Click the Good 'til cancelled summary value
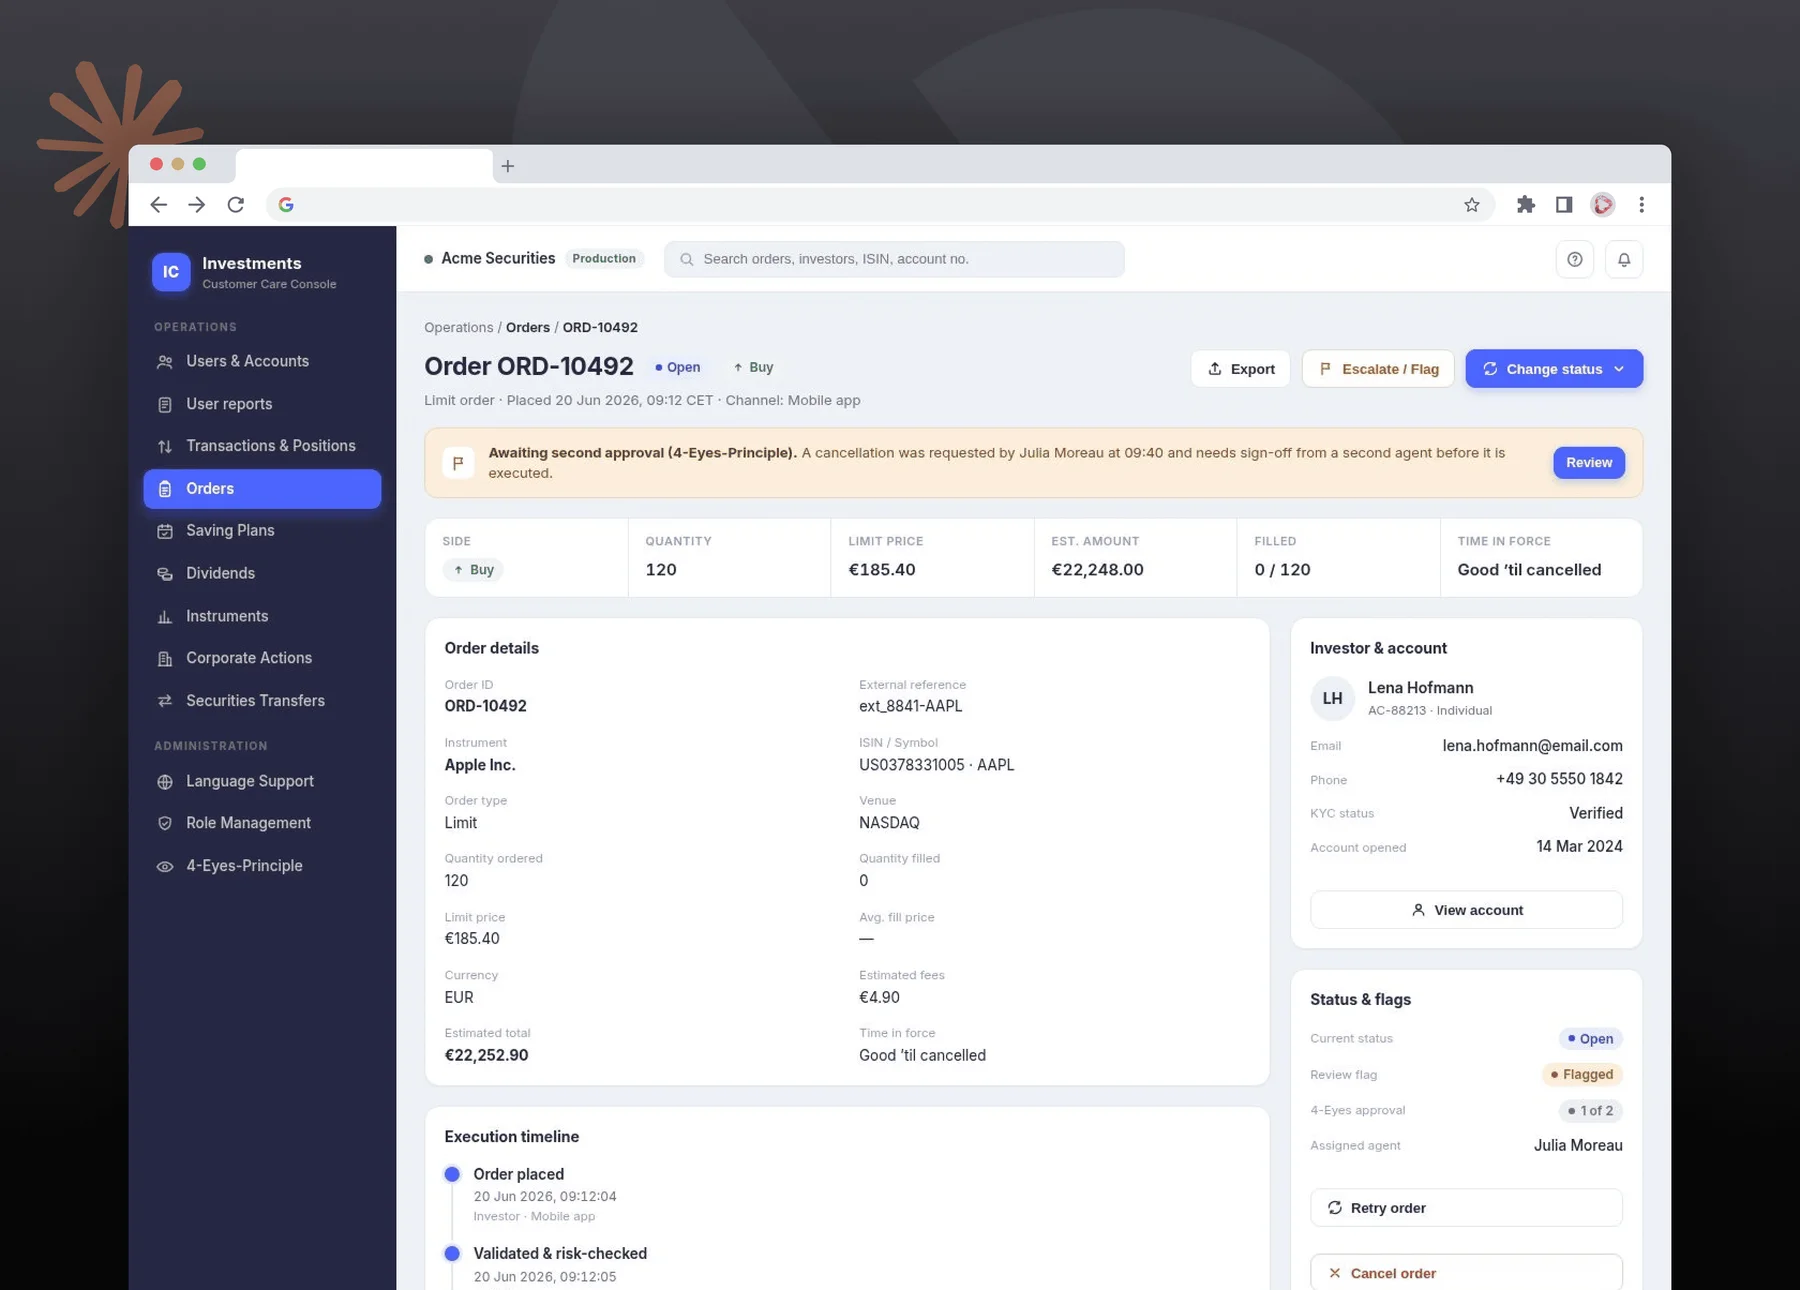 (1529, 570)
